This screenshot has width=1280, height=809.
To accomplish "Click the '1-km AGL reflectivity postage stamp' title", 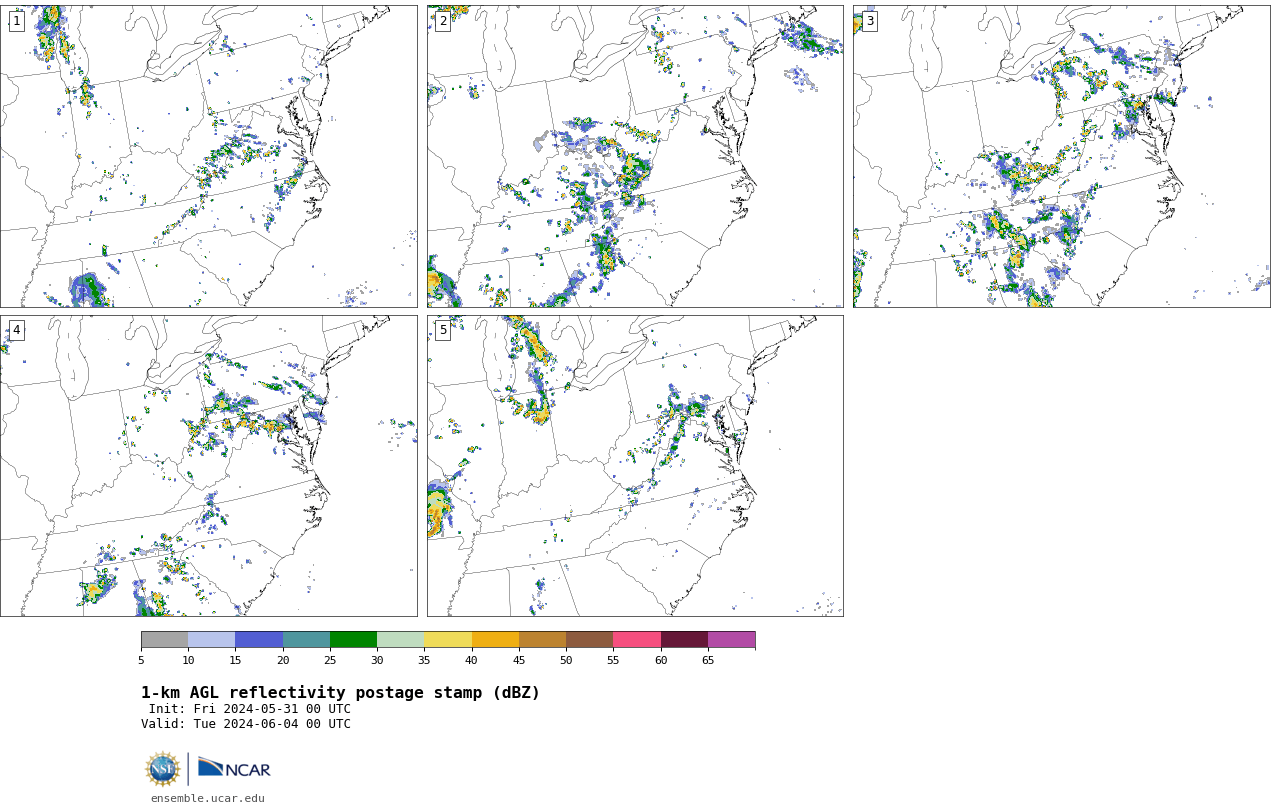I will (x=340, y=693).
